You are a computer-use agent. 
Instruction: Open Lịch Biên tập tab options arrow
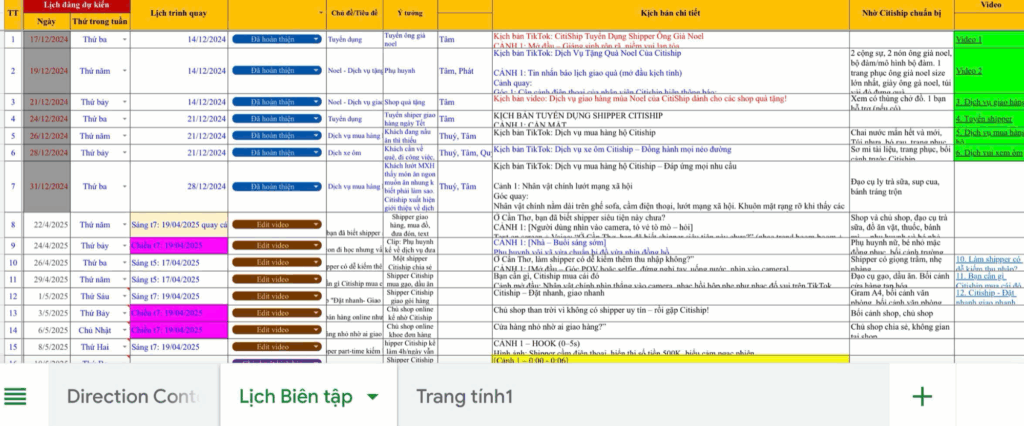coord(372,397)
